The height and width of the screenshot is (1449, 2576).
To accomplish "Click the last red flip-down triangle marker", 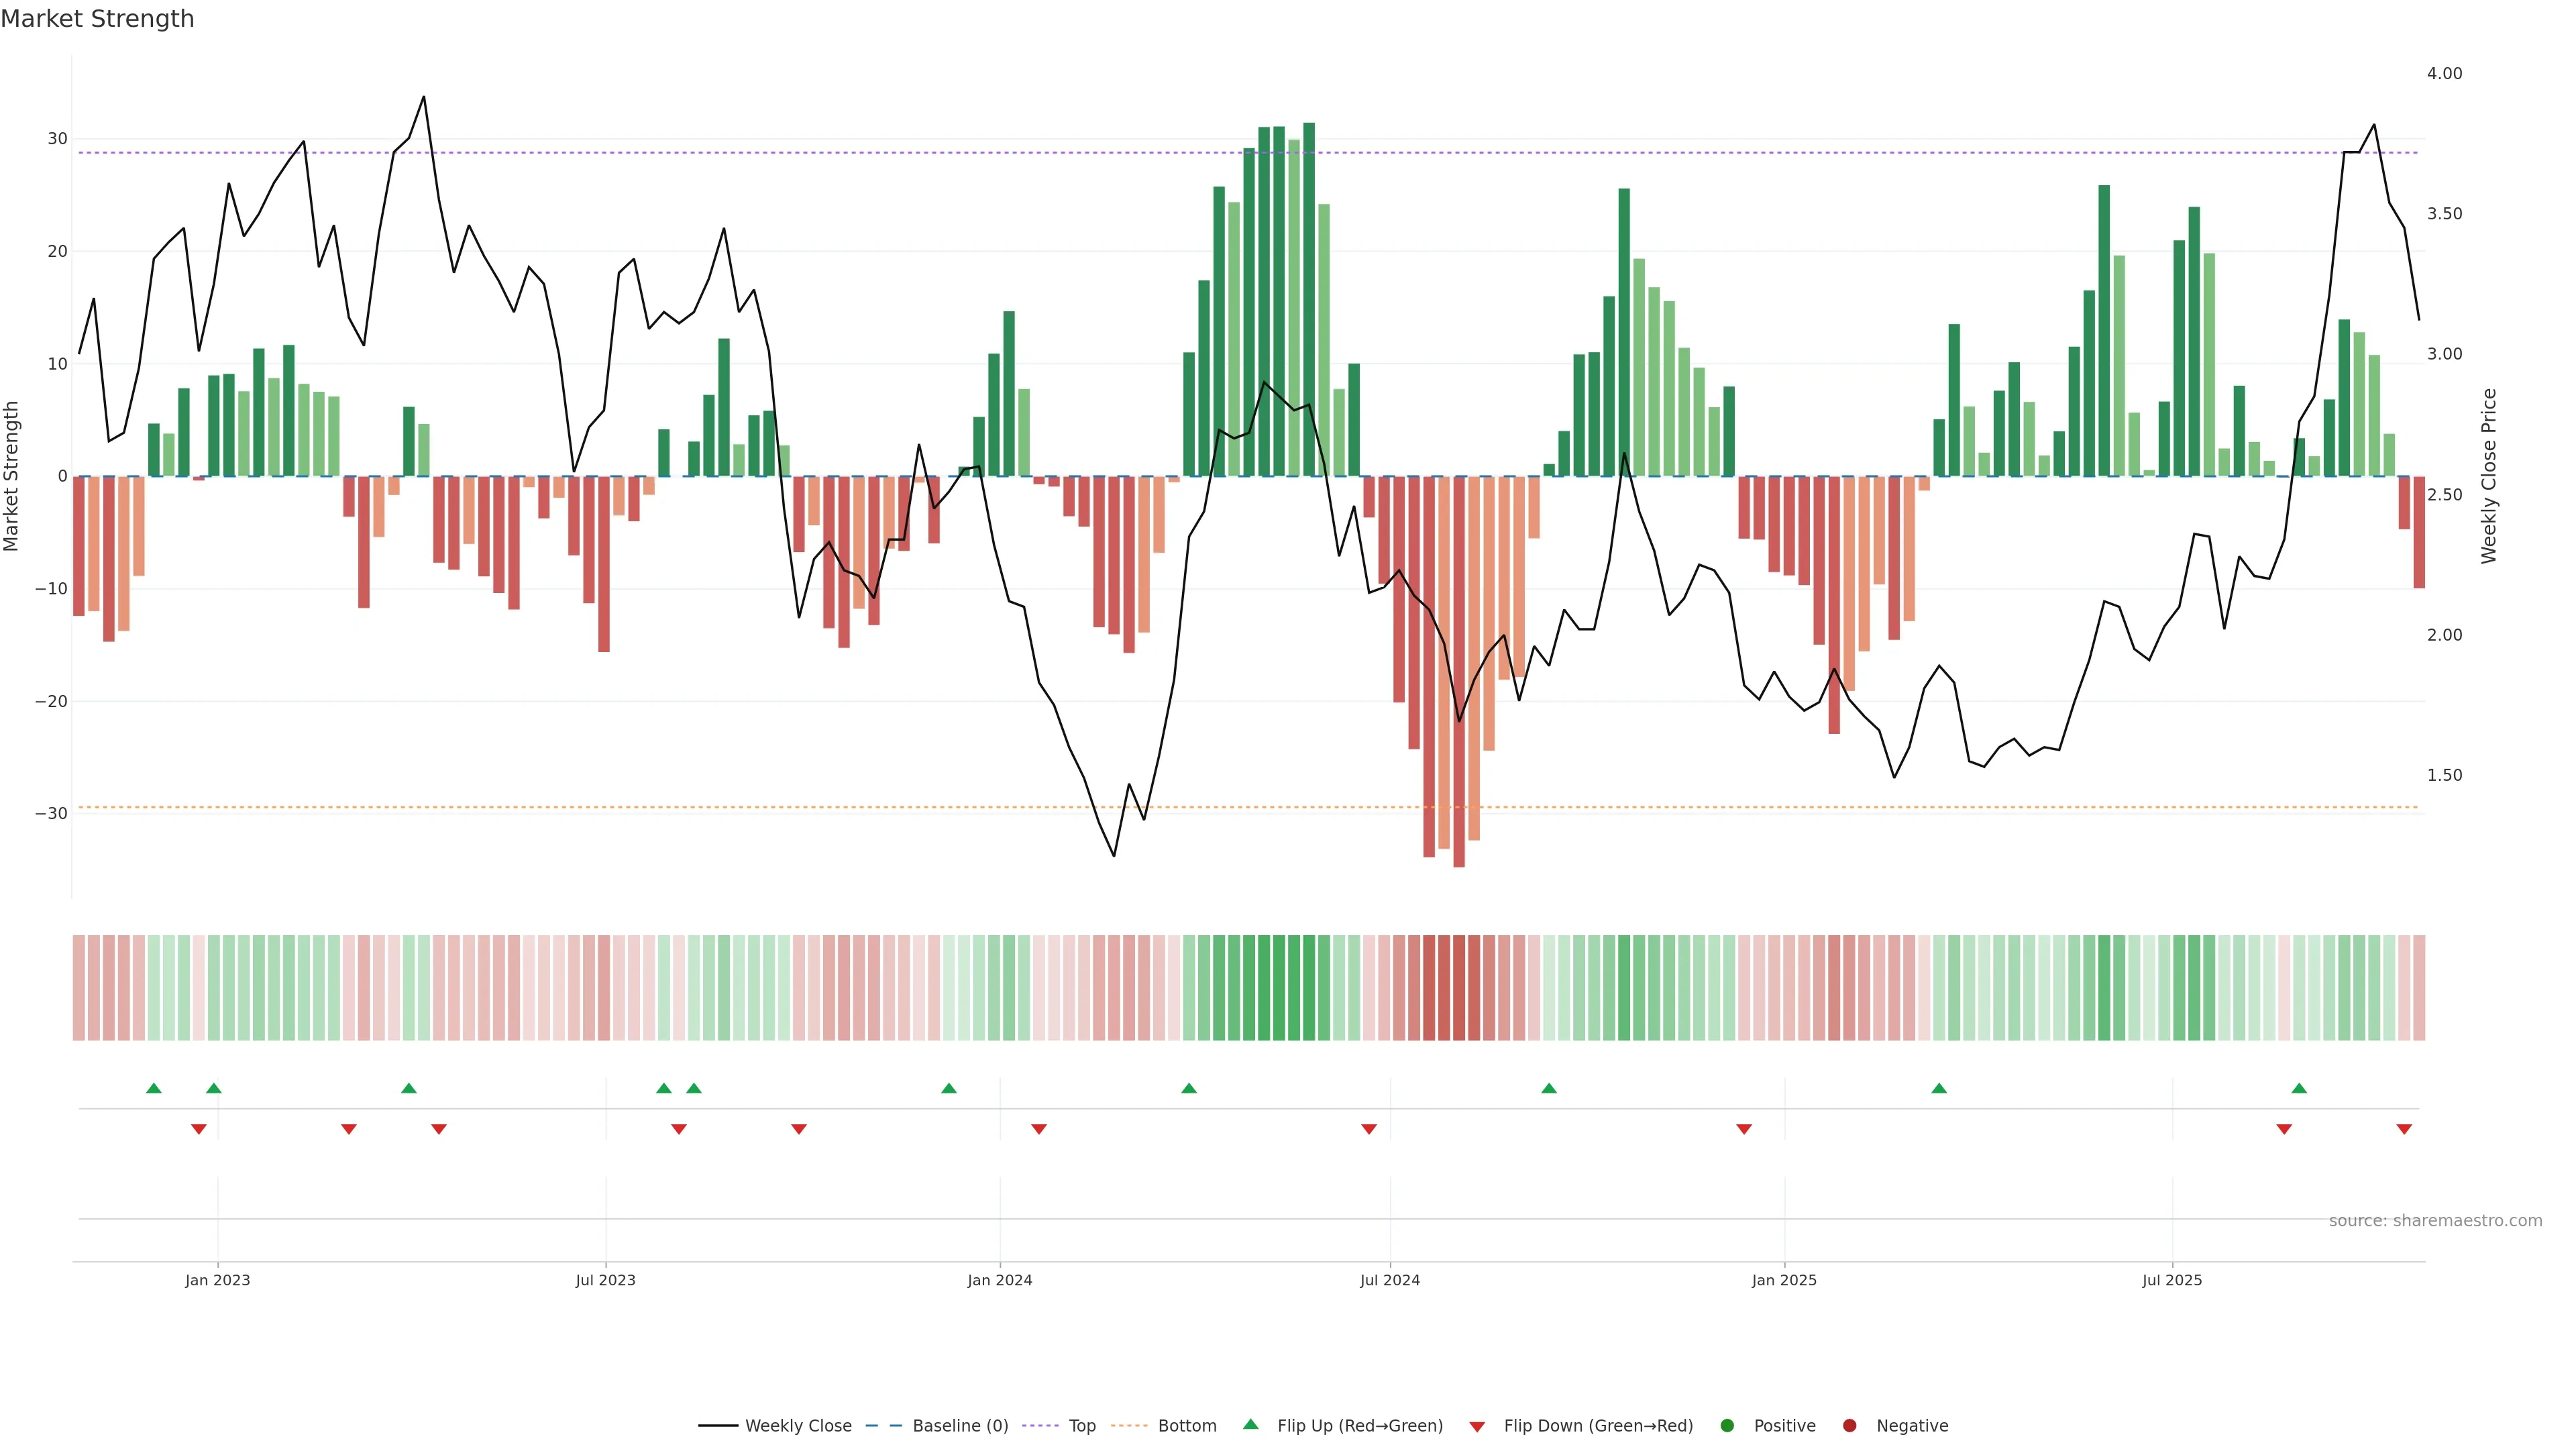I will tap(2404, 1129).
